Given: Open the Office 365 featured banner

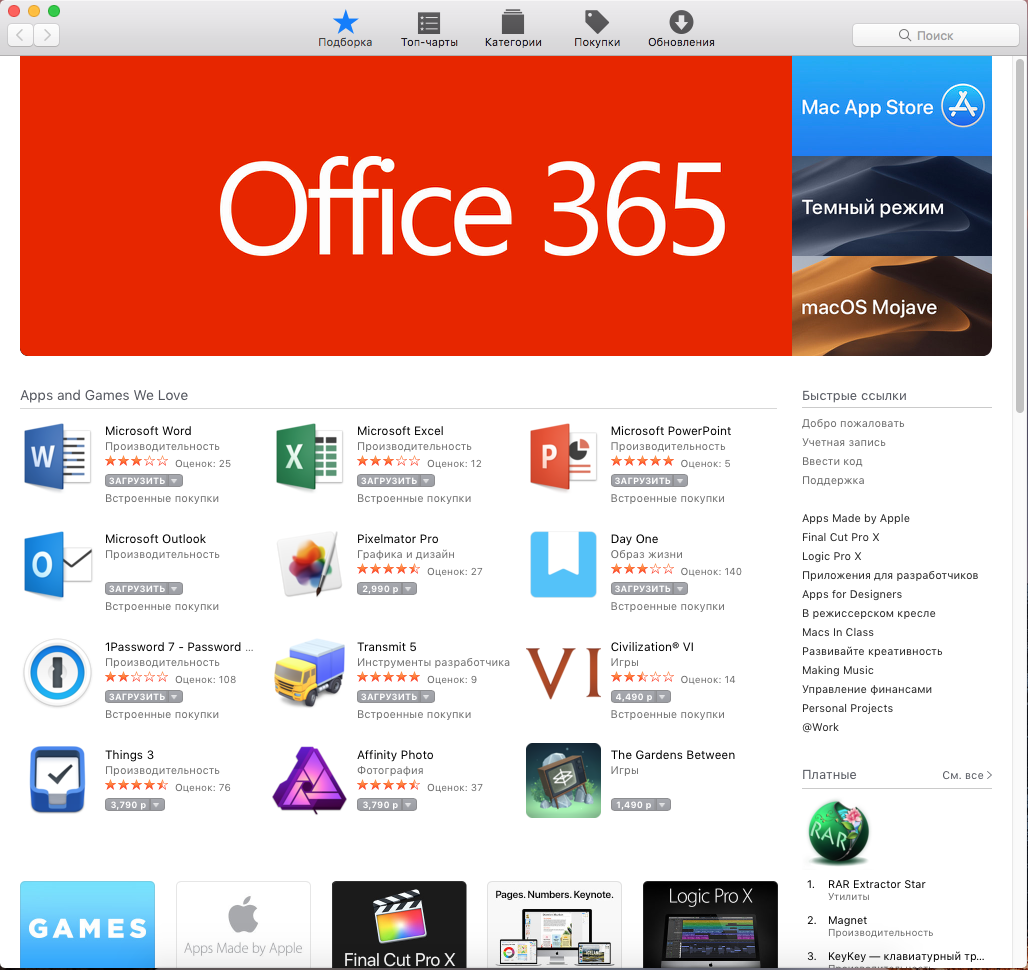Looking at the screenshot, I should click(x=406, y=206).
